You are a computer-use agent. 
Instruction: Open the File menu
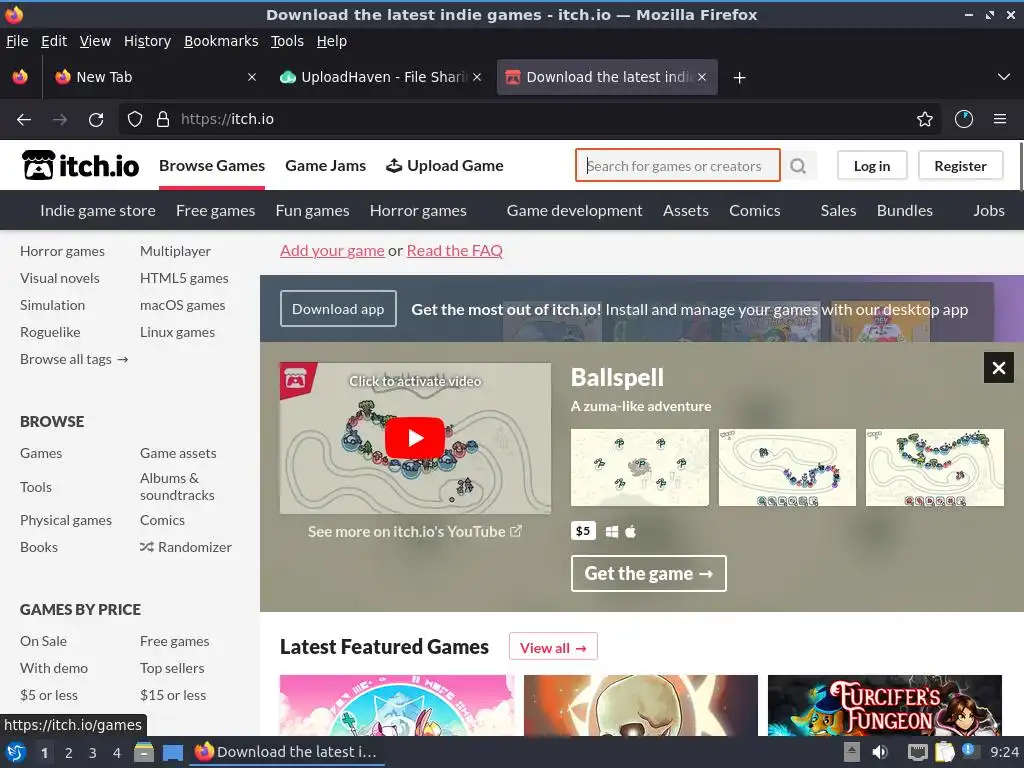pyautogui.click(x=17, y=41)
